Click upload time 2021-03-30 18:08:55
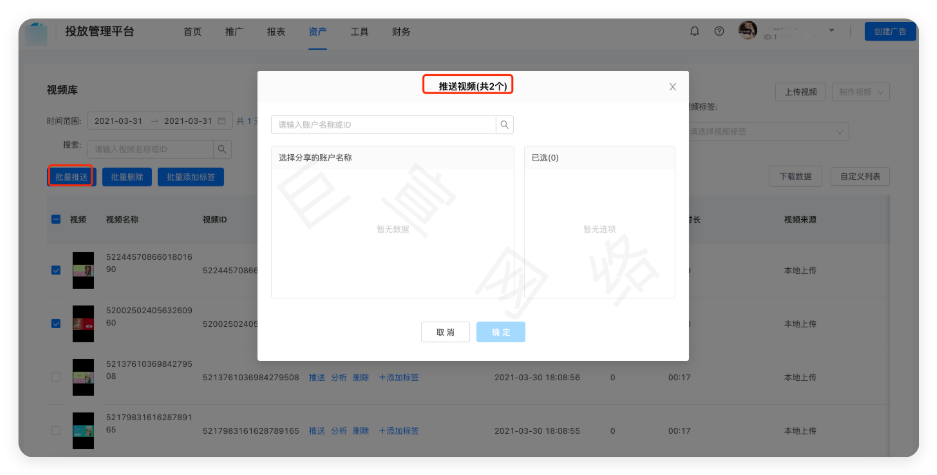This screenshot has height=475, width=937. [x=537, y=431]
